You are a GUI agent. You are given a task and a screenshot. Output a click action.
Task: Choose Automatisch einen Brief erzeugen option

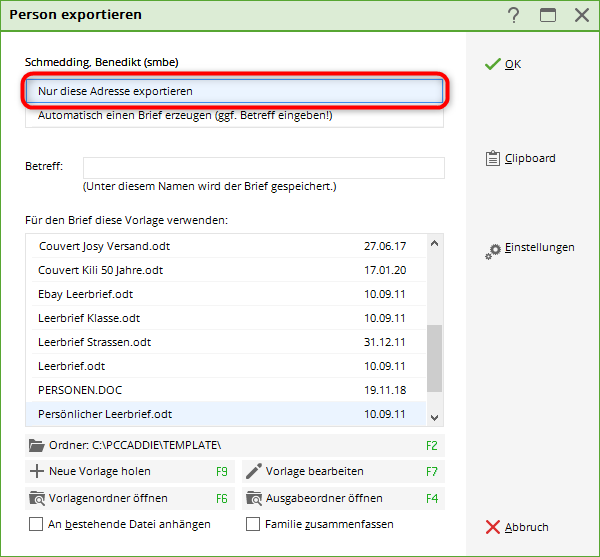click(x=234, y=116)
